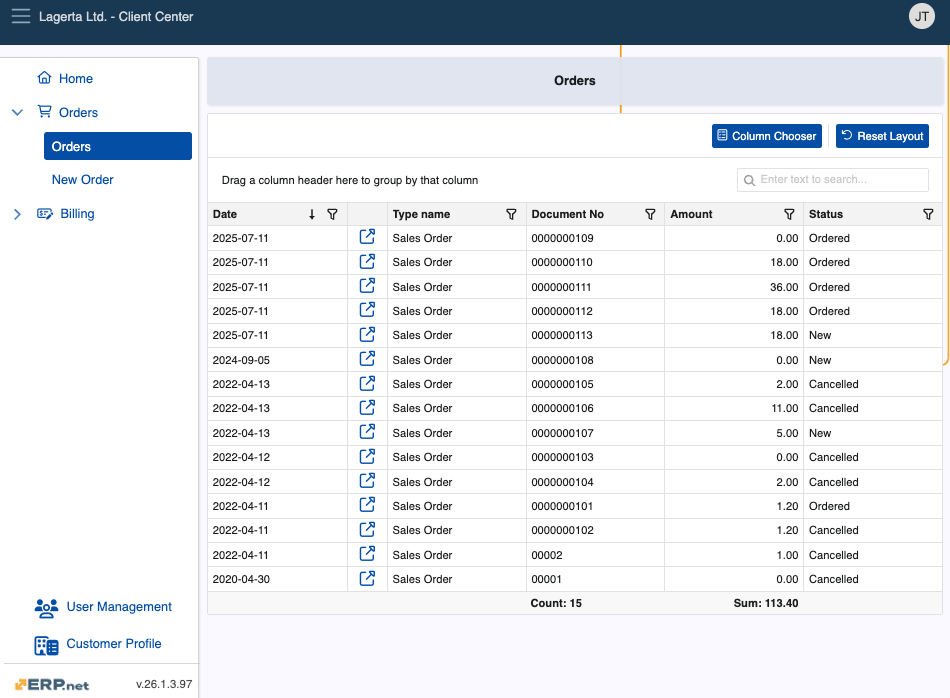Click the Sum: 113.40 total
The image size is (950, 698).
[766, 603]
